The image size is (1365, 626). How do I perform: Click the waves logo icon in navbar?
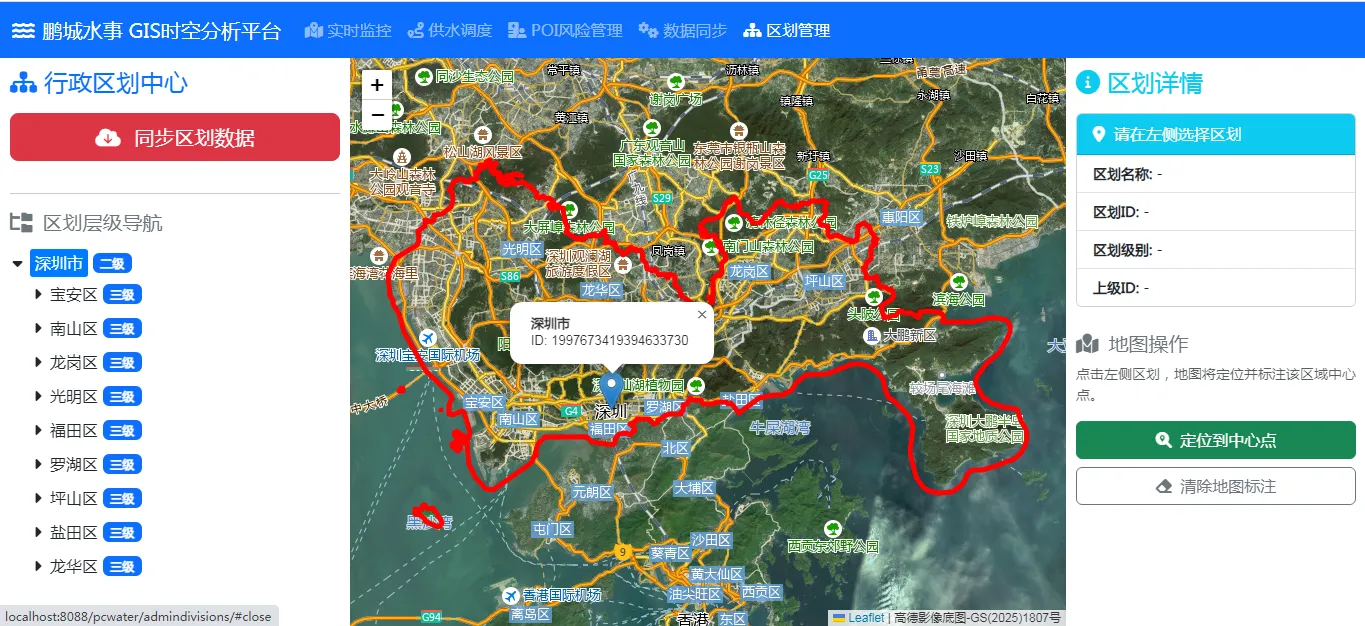coord(23,30)
